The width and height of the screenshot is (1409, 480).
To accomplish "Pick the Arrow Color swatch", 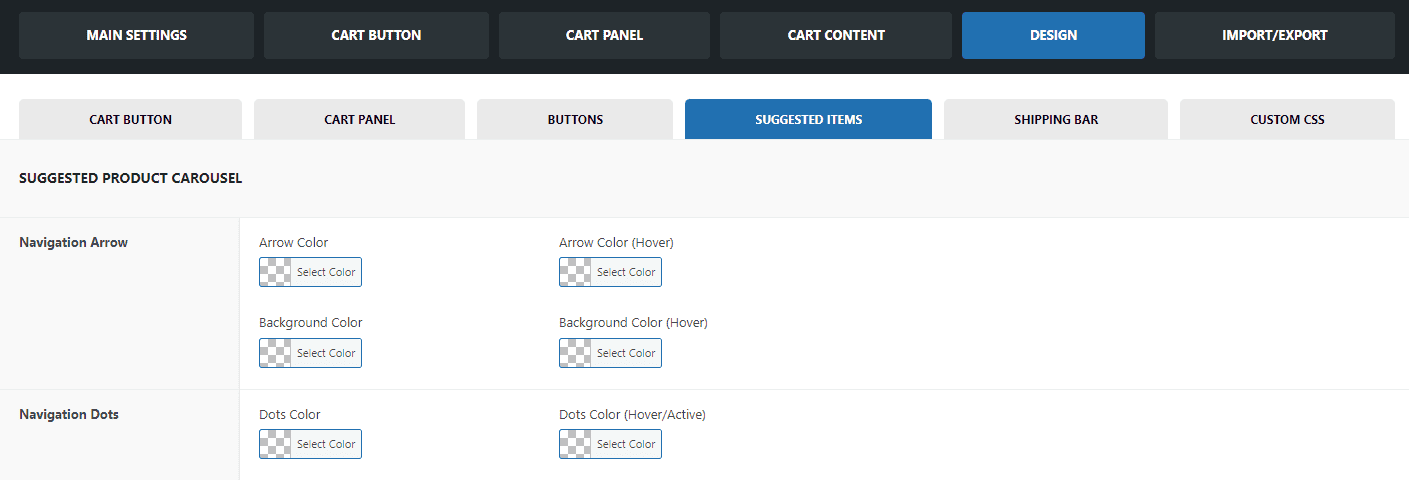I will (x=310, y=272).
